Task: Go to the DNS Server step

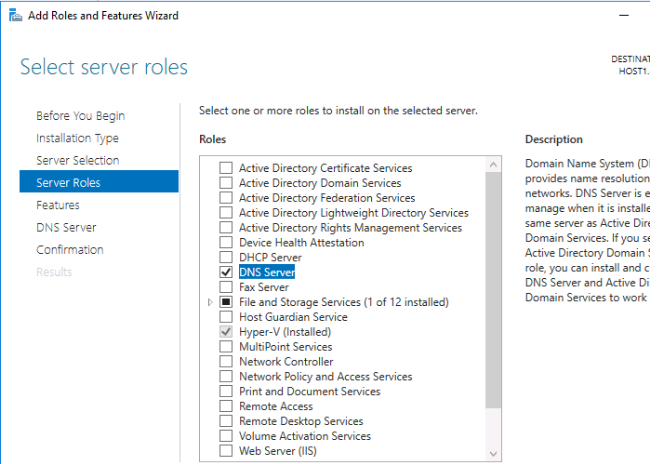Action: 66,227
